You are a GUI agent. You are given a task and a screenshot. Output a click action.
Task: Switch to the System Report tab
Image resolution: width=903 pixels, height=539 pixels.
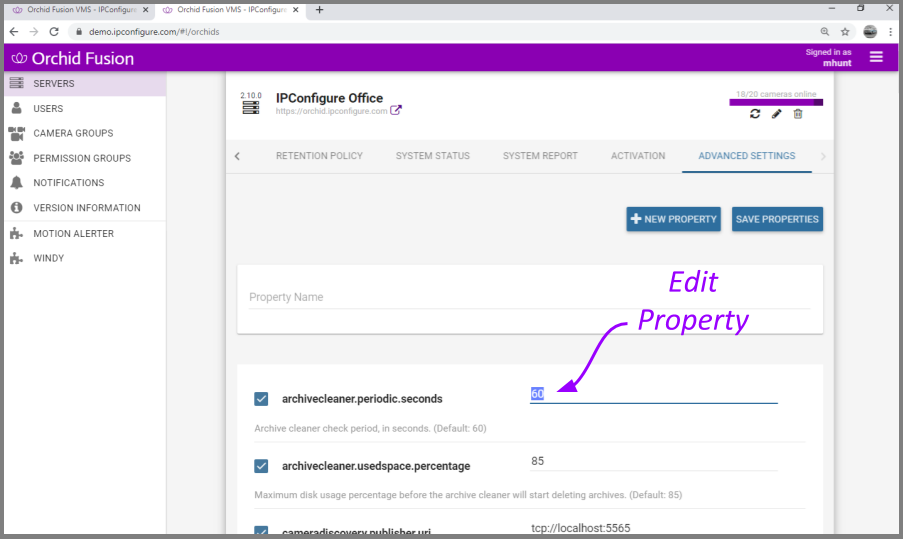[x=540, y=156]
